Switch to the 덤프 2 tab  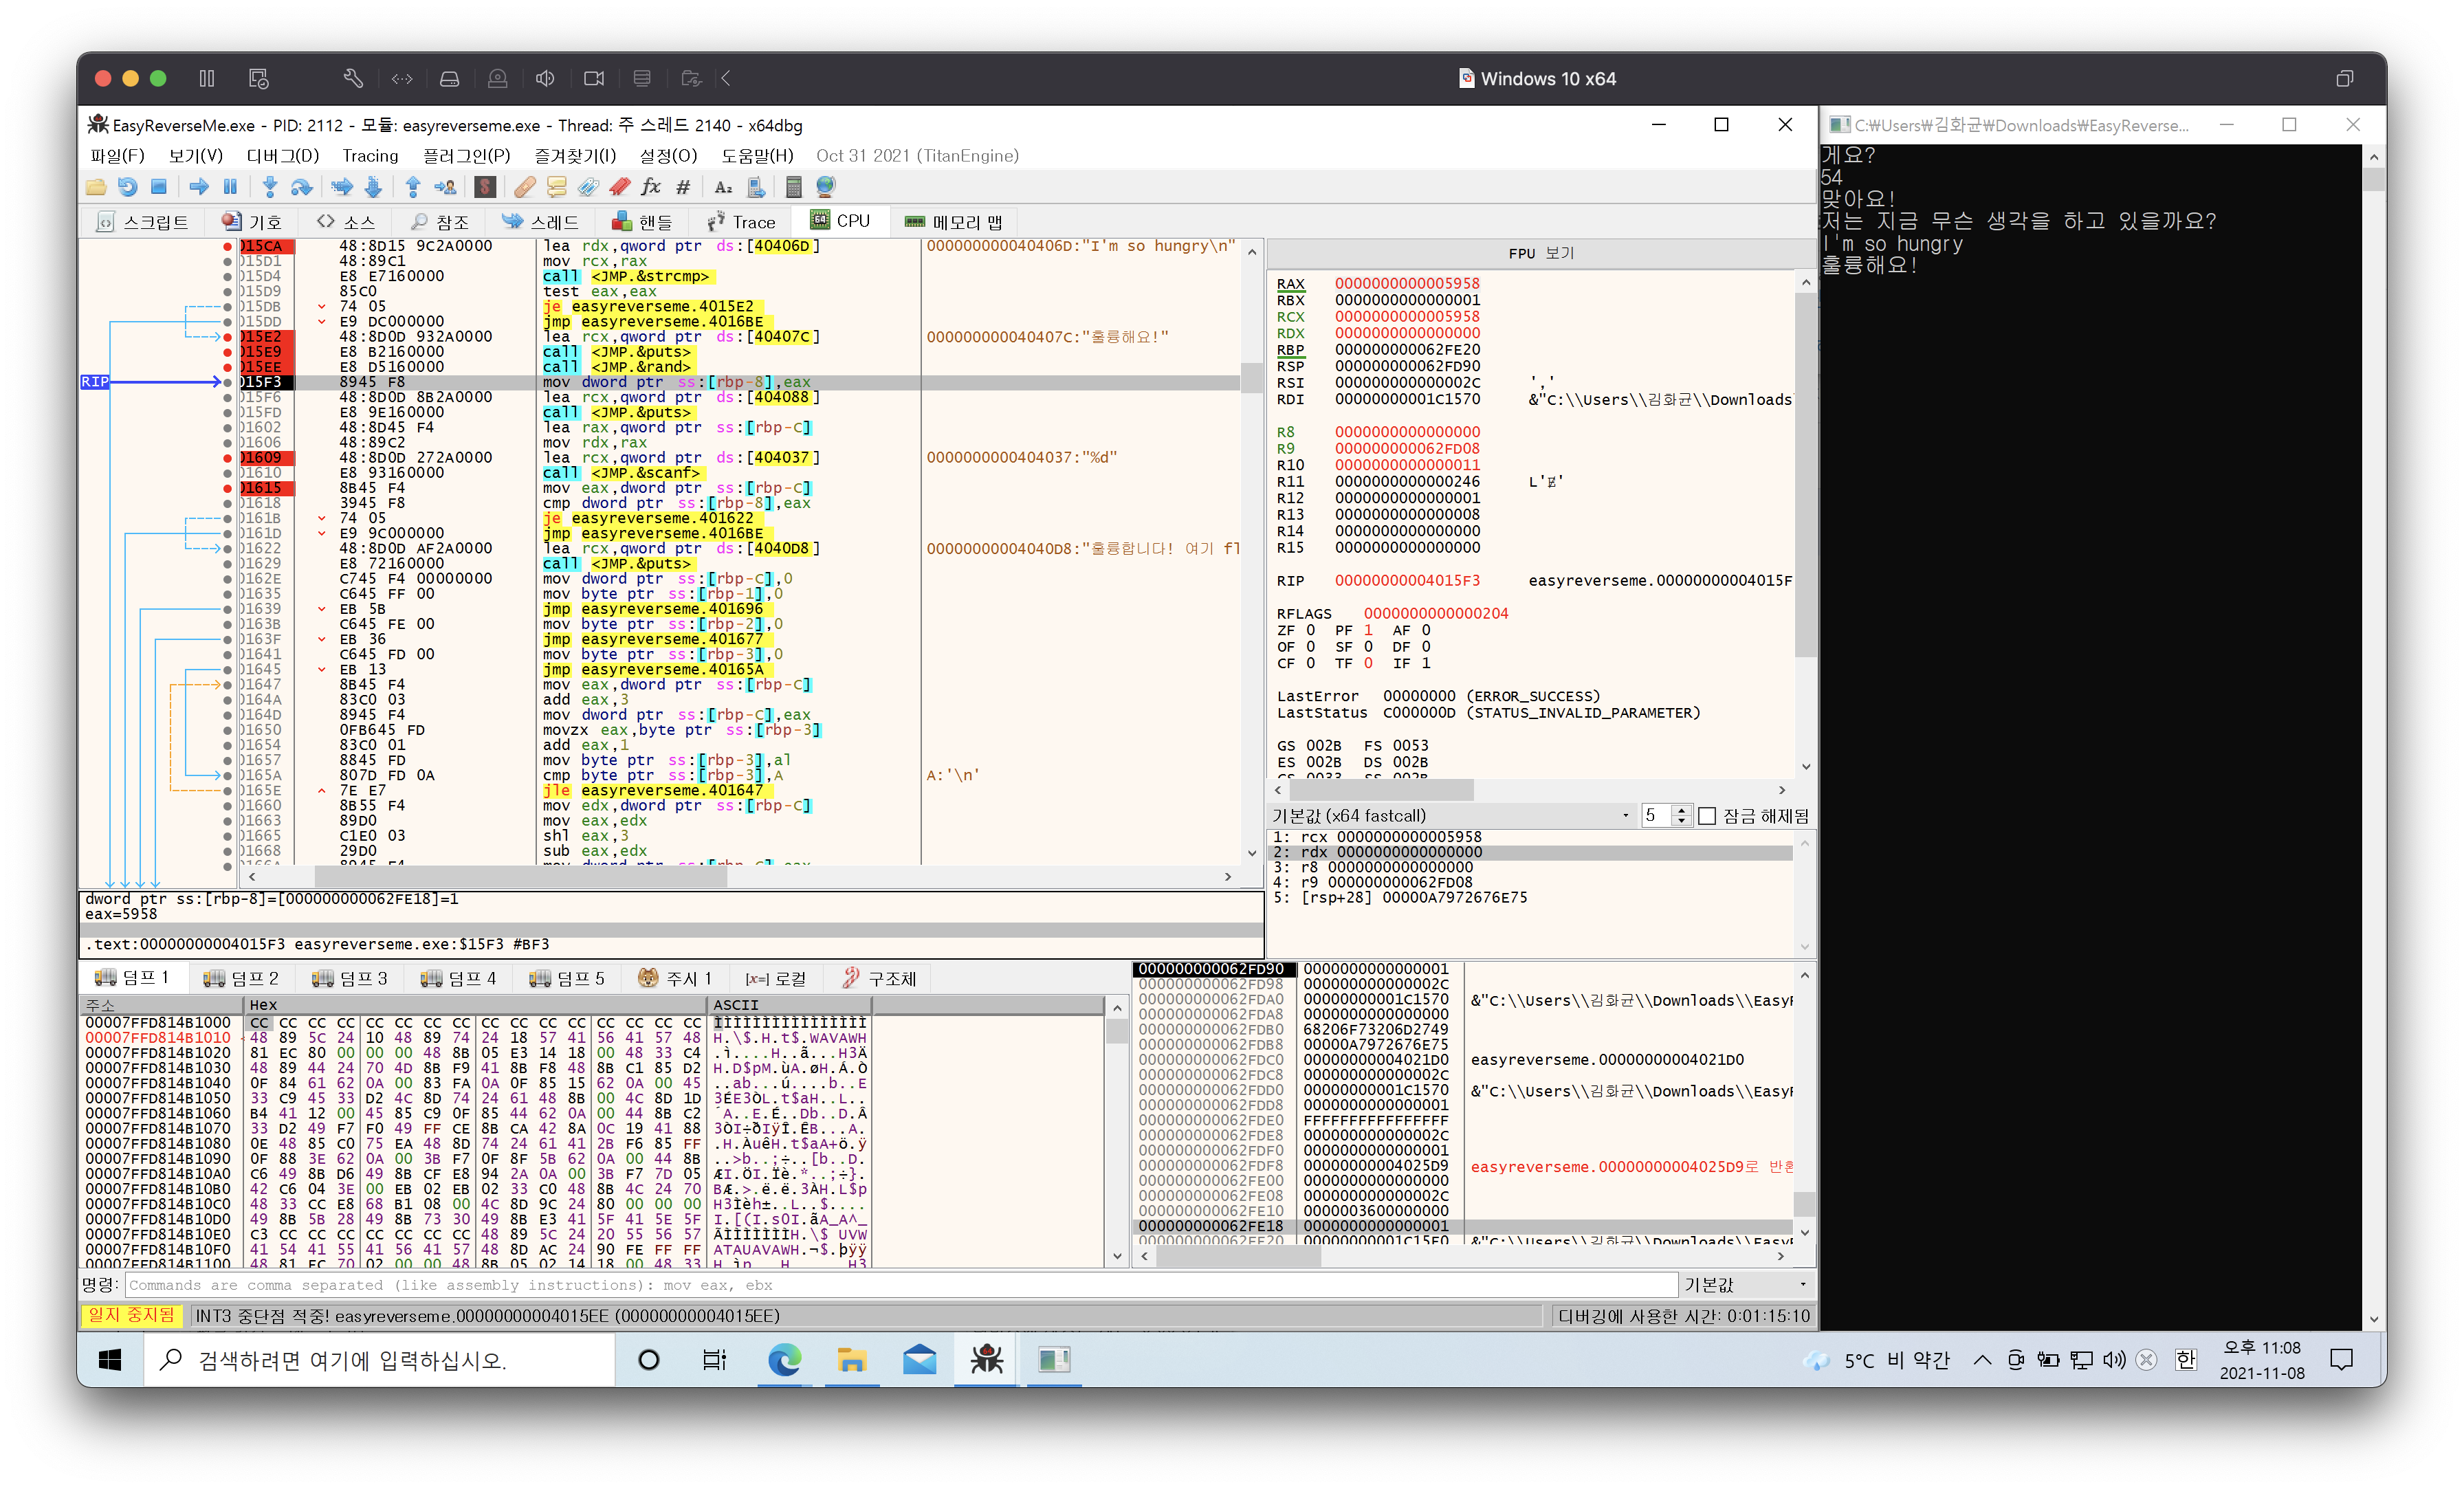point(242,978)
